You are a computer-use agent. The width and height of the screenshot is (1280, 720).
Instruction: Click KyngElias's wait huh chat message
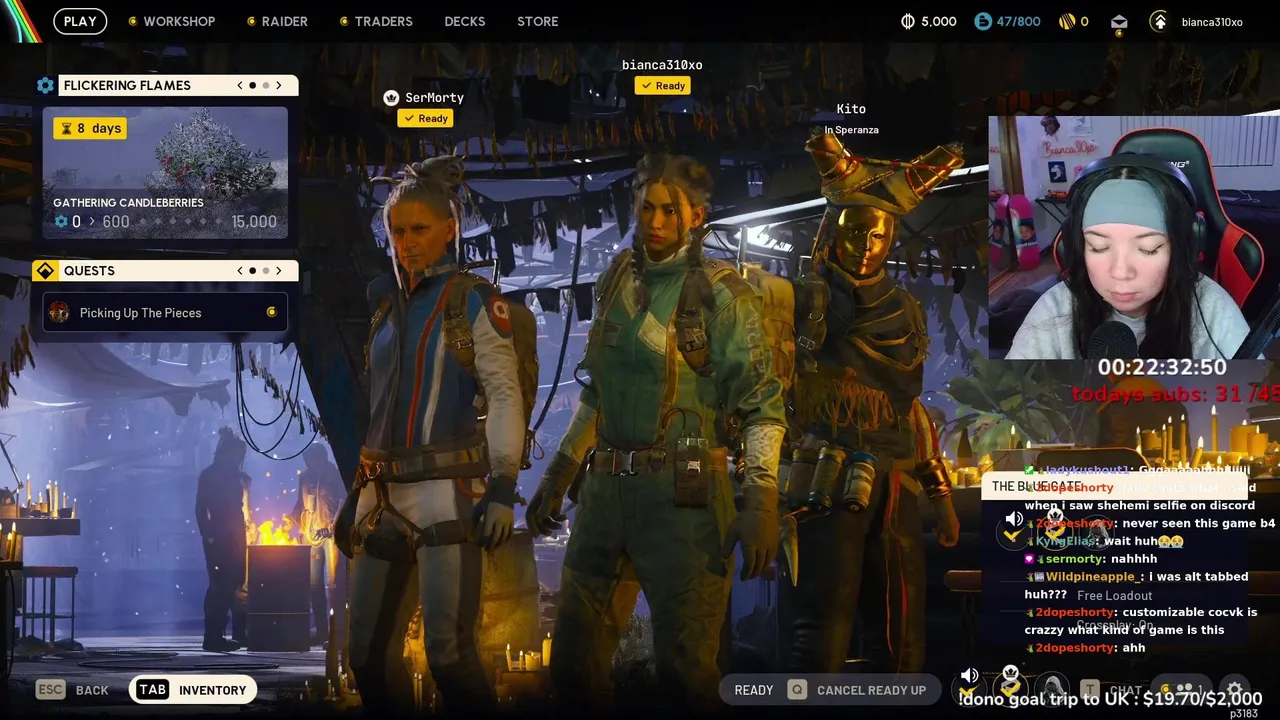click(x=1105, y=541)
